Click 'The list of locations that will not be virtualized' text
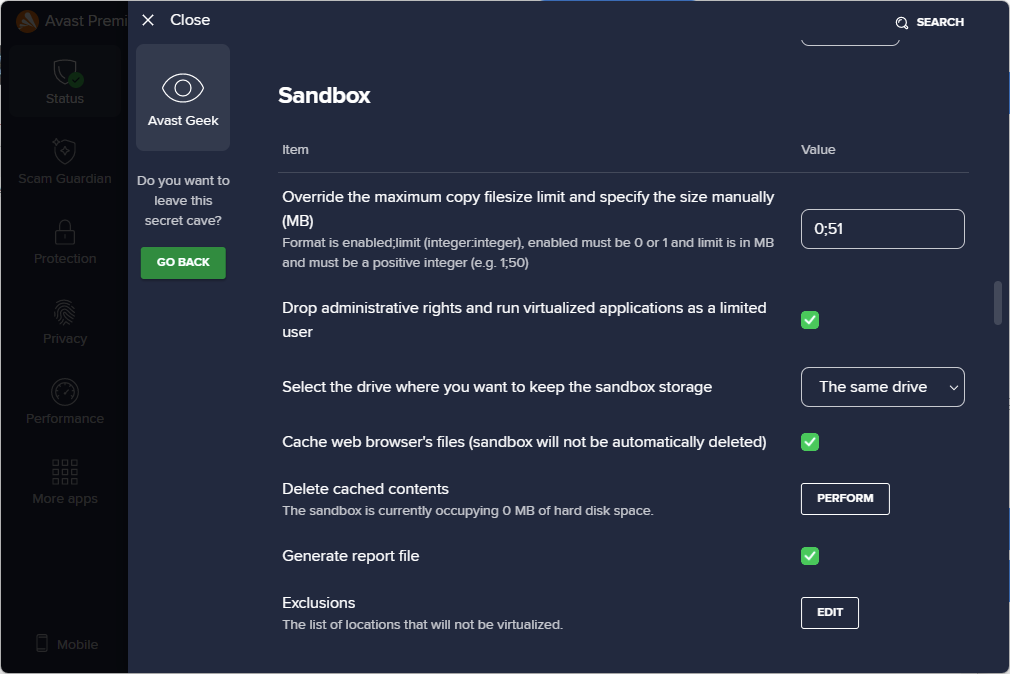This screenshot has height=674, width=1010. tap(423, 624)
